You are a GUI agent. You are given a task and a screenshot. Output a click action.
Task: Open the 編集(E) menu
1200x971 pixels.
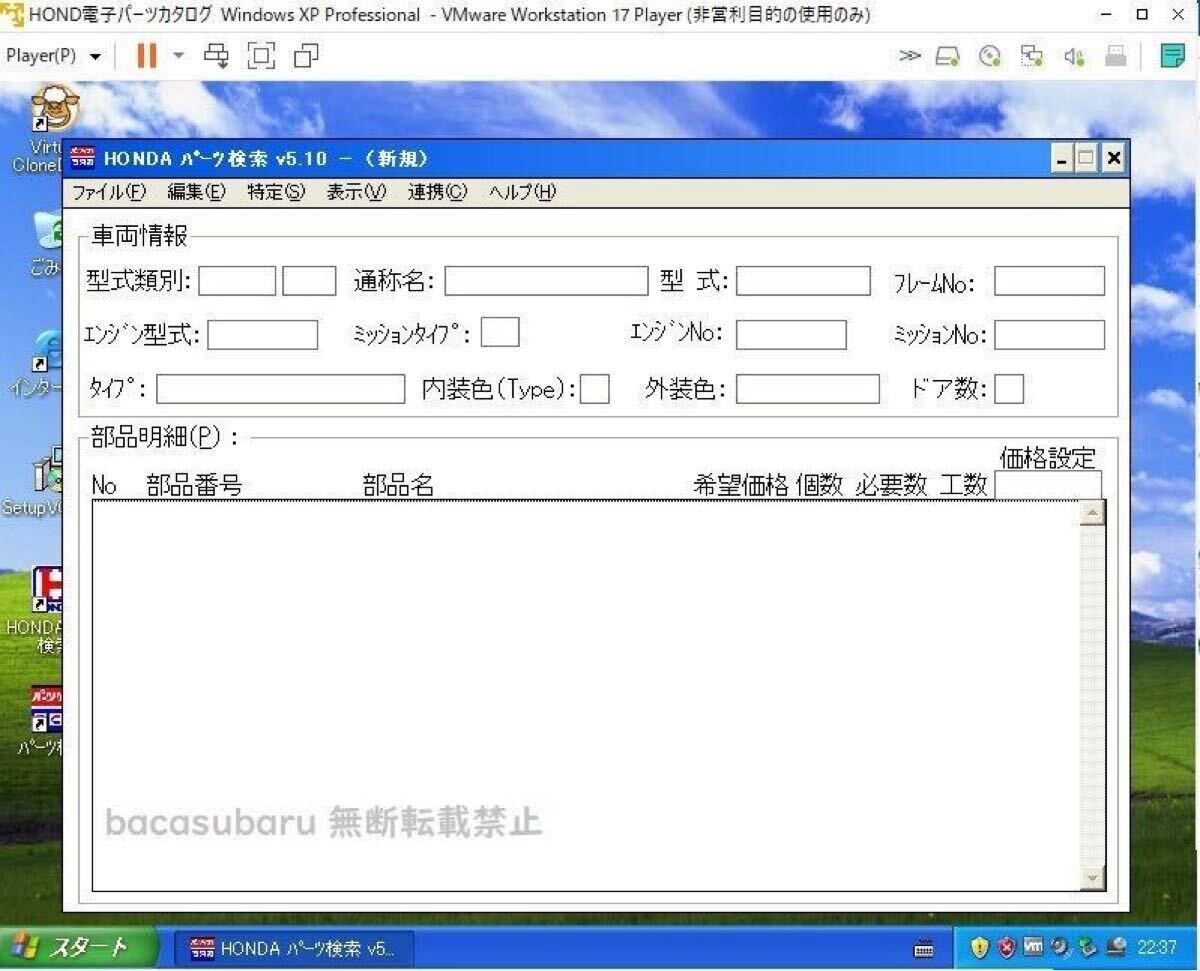click(x=196, y=192)
